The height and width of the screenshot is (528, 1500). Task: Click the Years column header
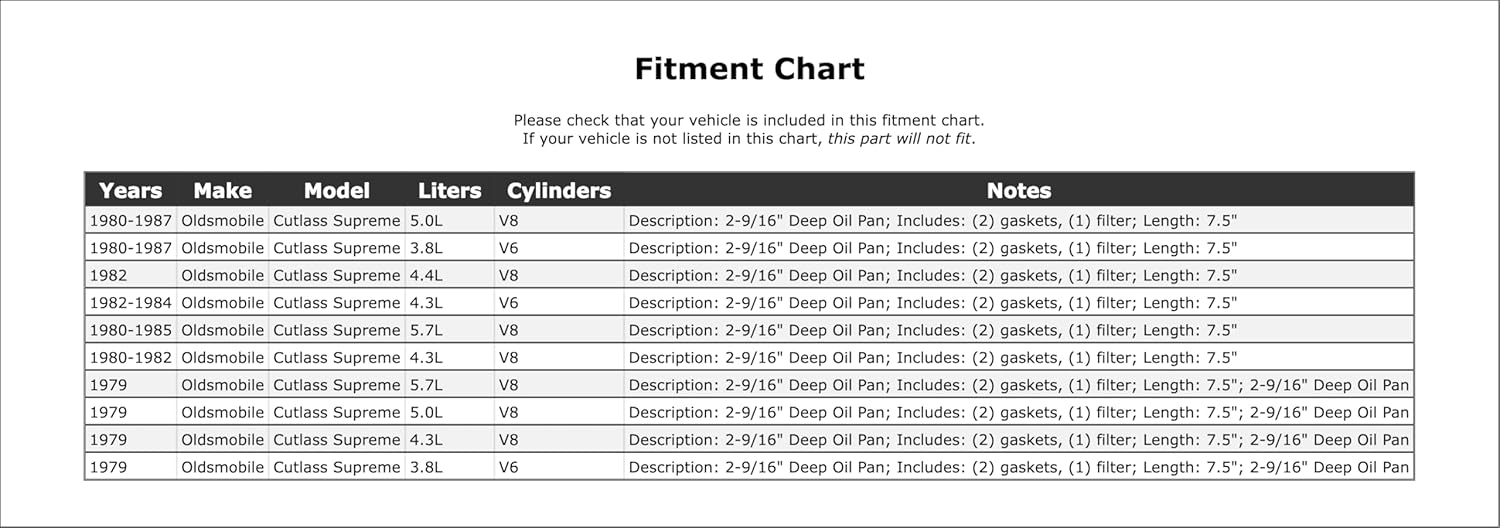130,190
